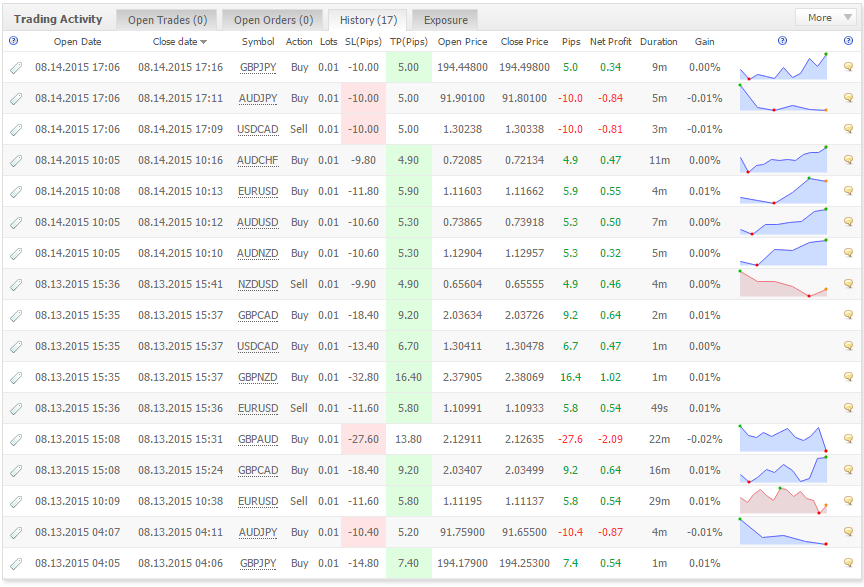Click the GBPNZD symbol link
Viewport: 864px width, 587px height.
click(x=257, y=378)
